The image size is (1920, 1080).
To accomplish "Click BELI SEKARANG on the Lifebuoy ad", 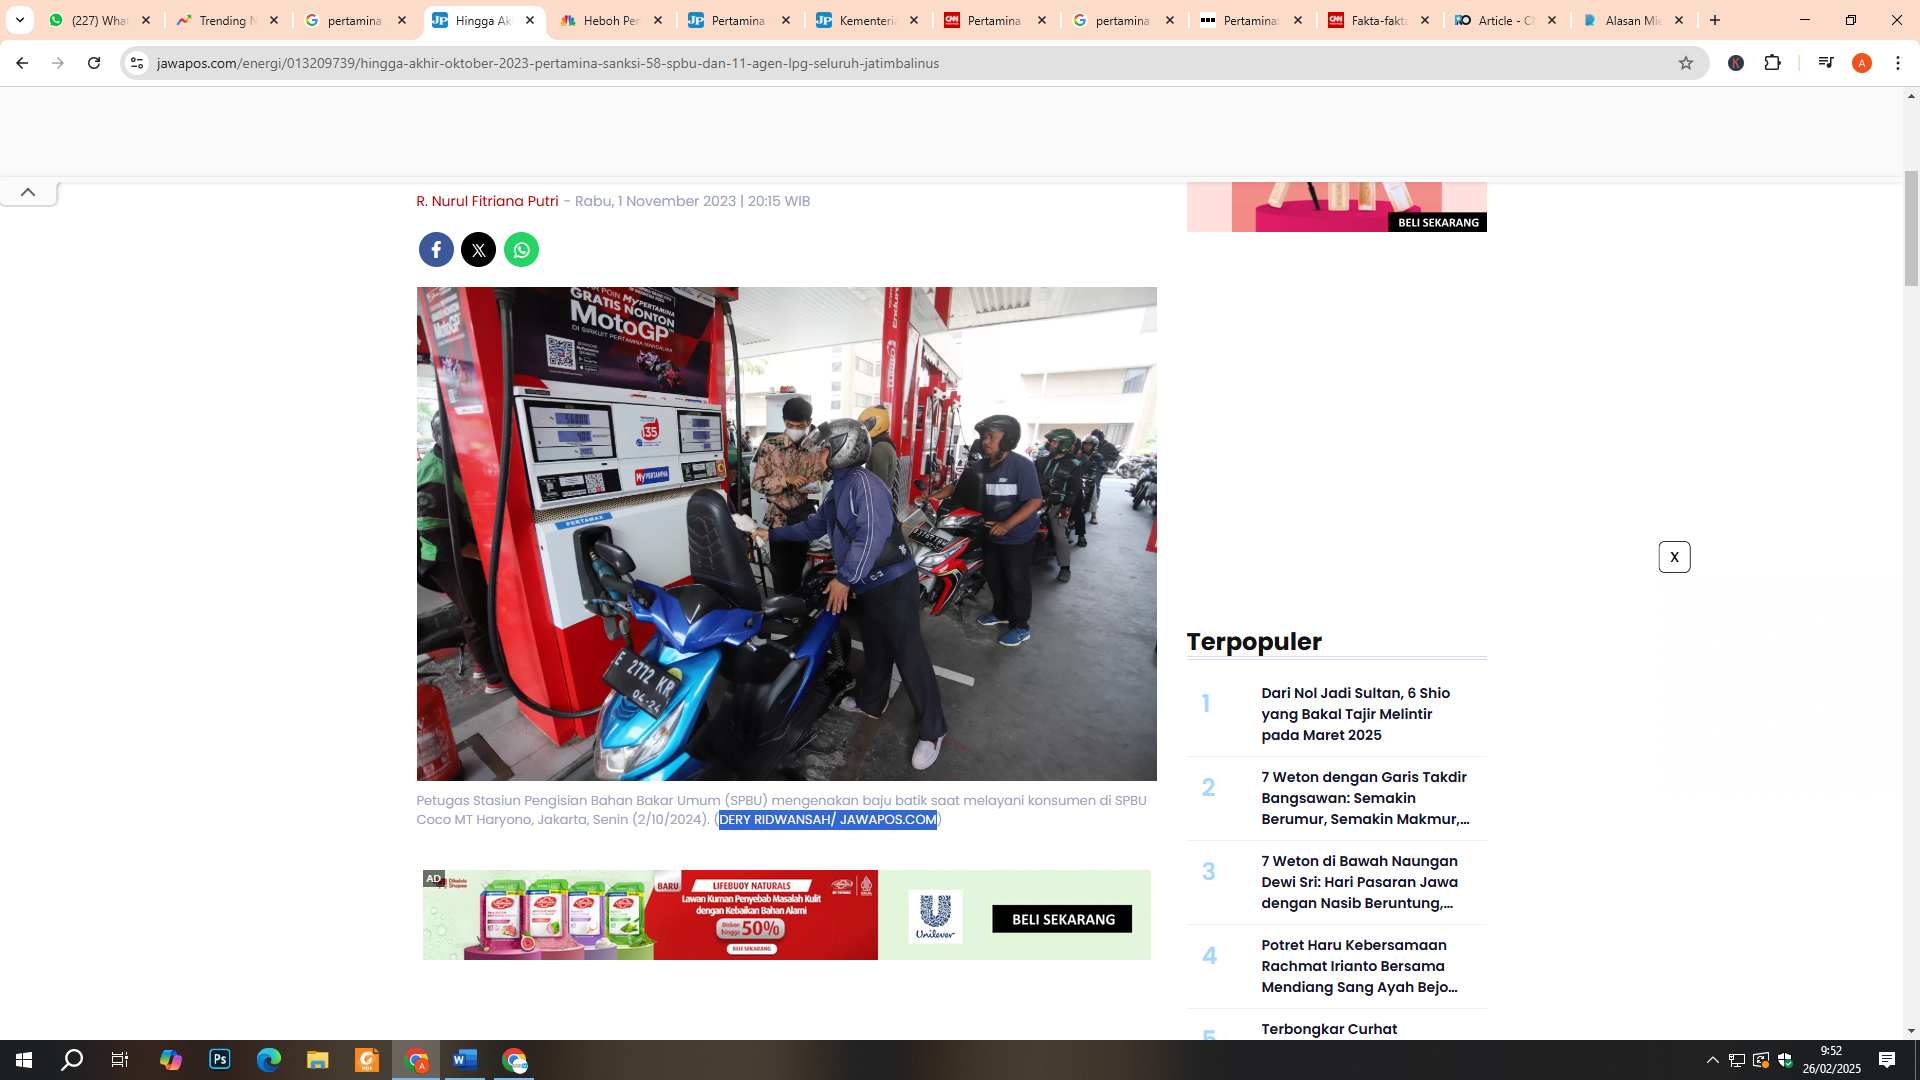I will point(1061,918).
